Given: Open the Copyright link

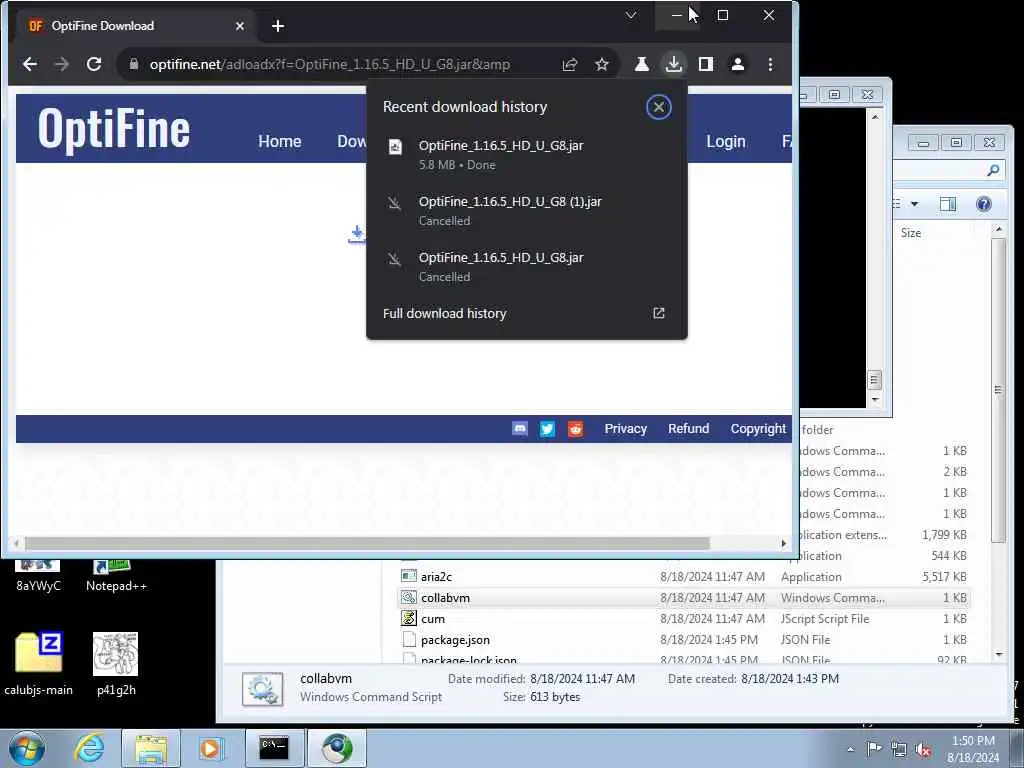Looking at the screenshot, I should 758,429.
